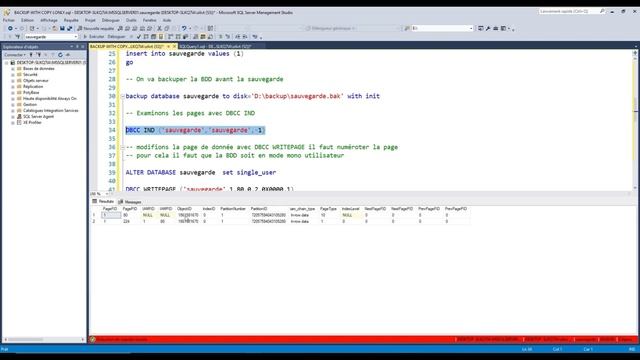640x360 pixels.
Task: Click the Object Explorer horizontal scrollbar
Action: click(x=43, y=339)
